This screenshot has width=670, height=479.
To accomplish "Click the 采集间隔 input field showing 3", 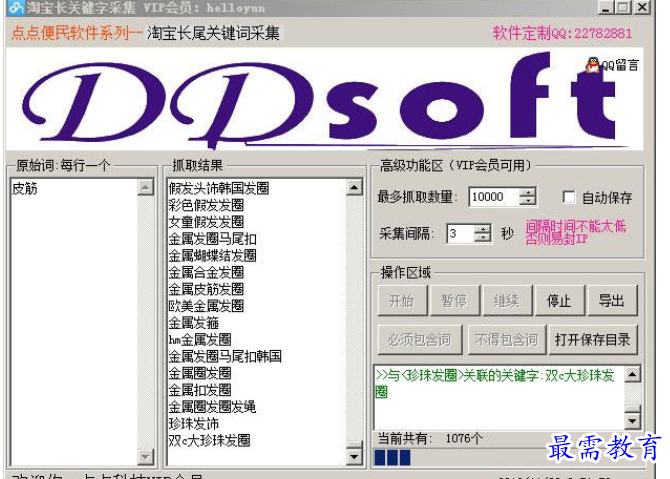I will click(x=460, y=234).
